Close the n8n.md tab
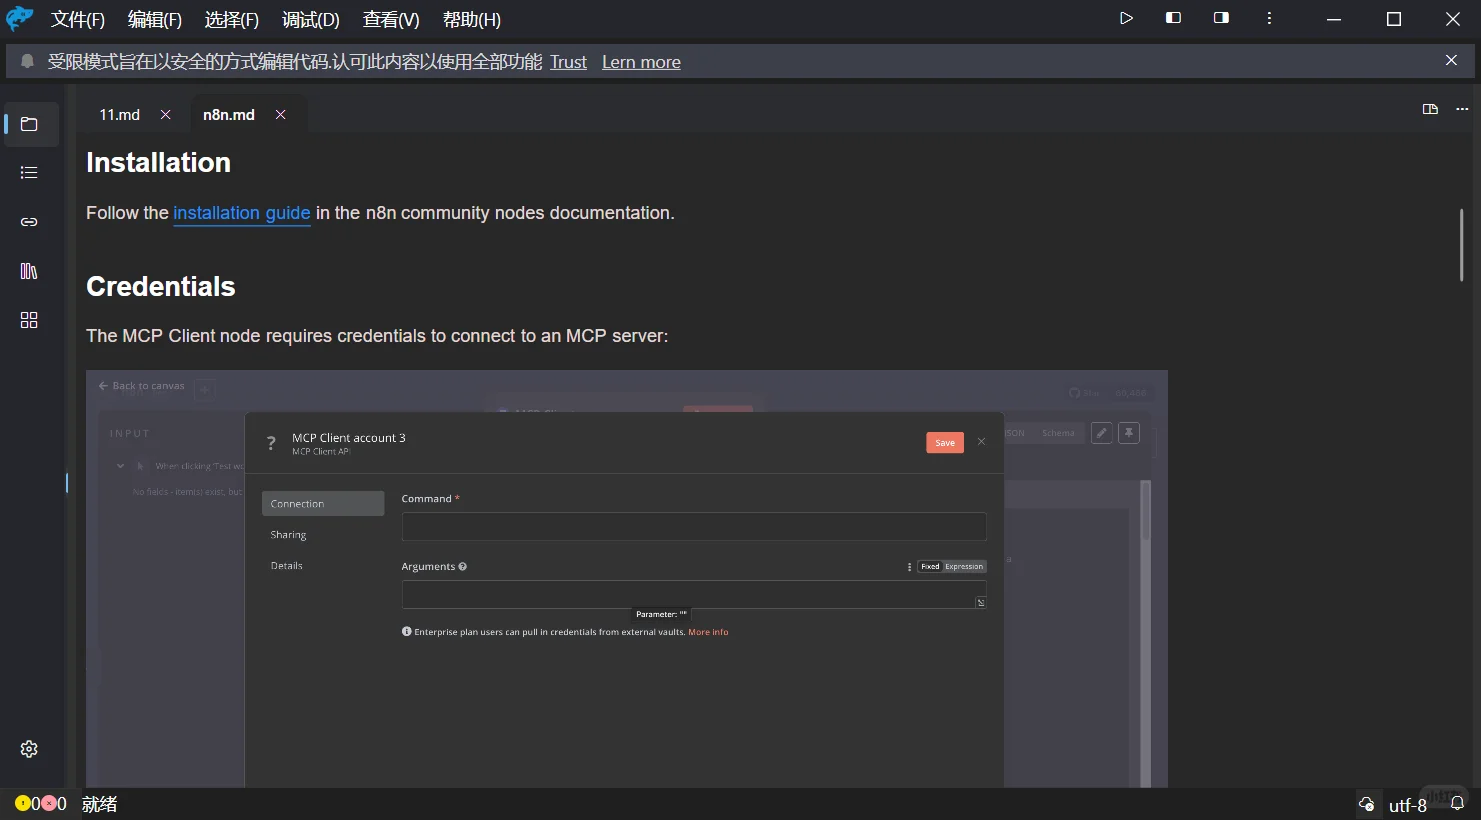Viewport: 1481px width, 820px height. click(x=281, y=115)
